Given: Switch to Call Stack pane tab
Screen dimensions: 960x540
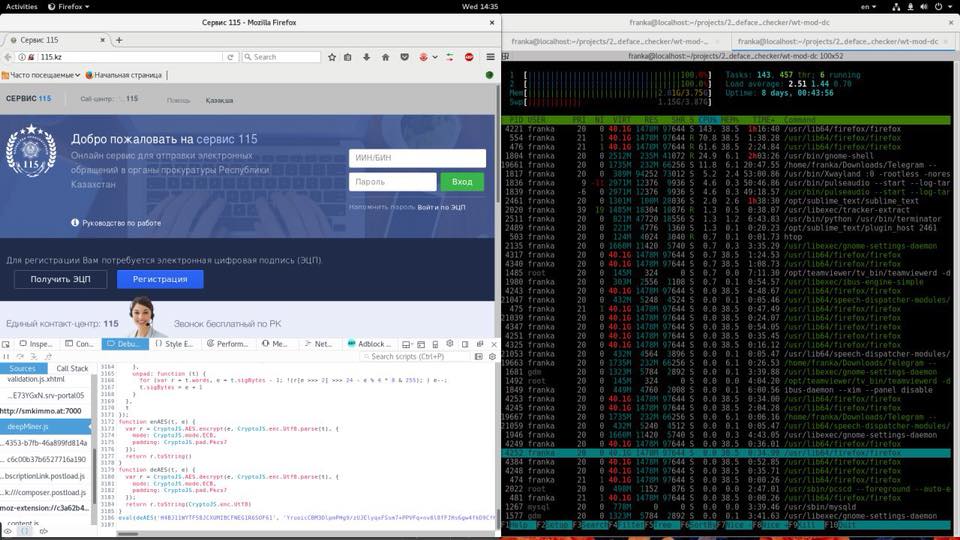Looking at the screenshot, I should 72,369.
